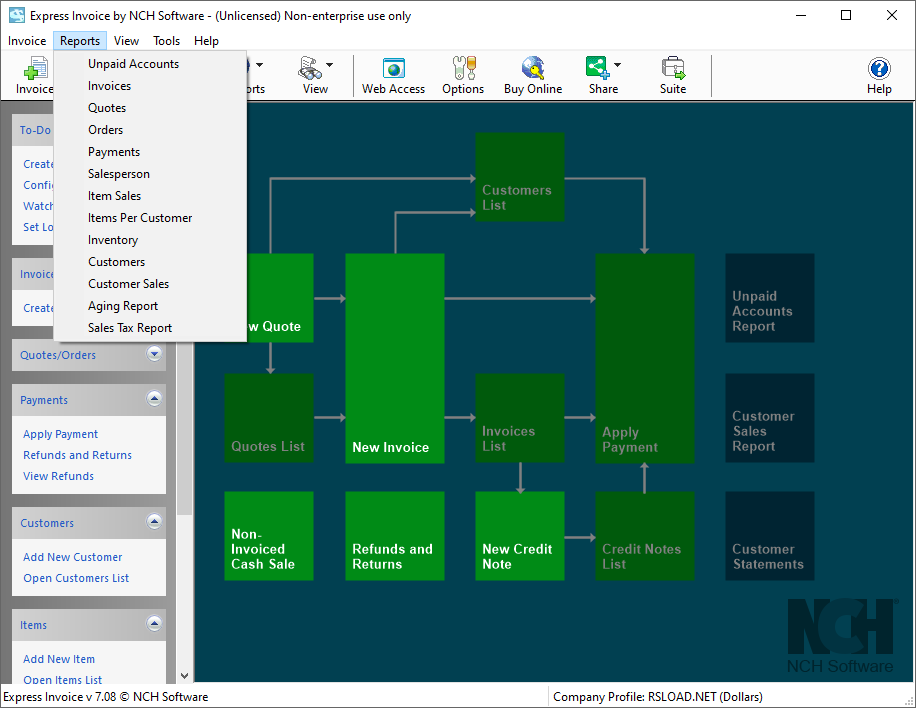Click the Invoice toolbar icon
This screenshot has height=708, width=916.
(x=34, y=75)
